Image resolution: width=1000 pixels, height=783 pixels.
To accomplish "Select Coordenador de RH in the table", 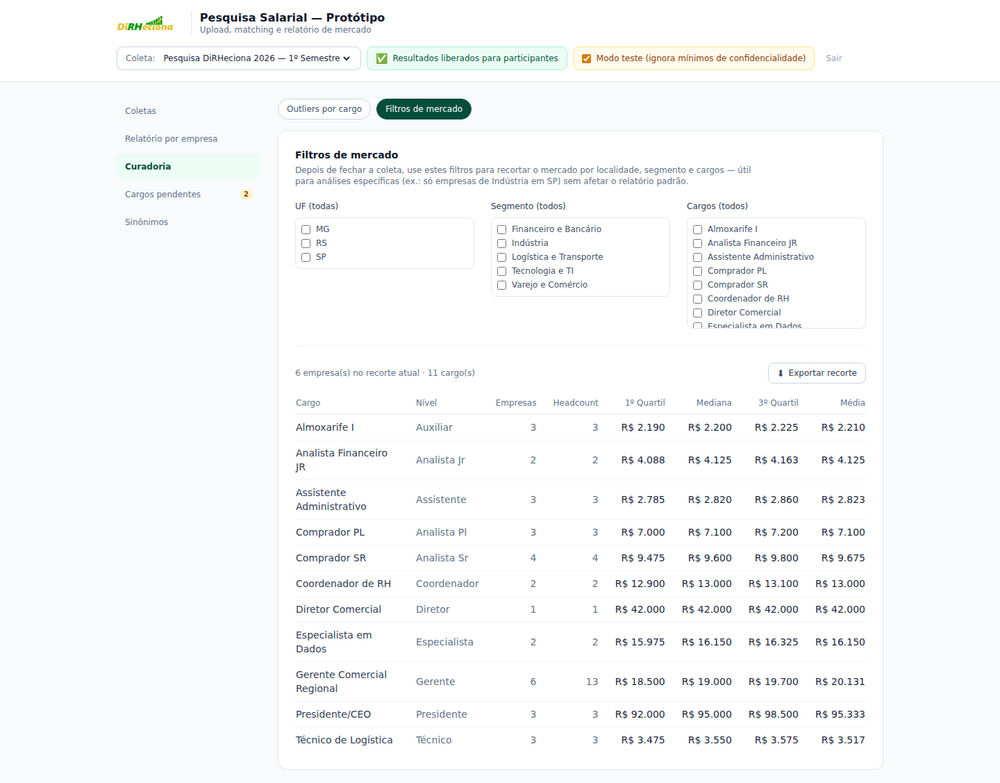I will (343, 584).
